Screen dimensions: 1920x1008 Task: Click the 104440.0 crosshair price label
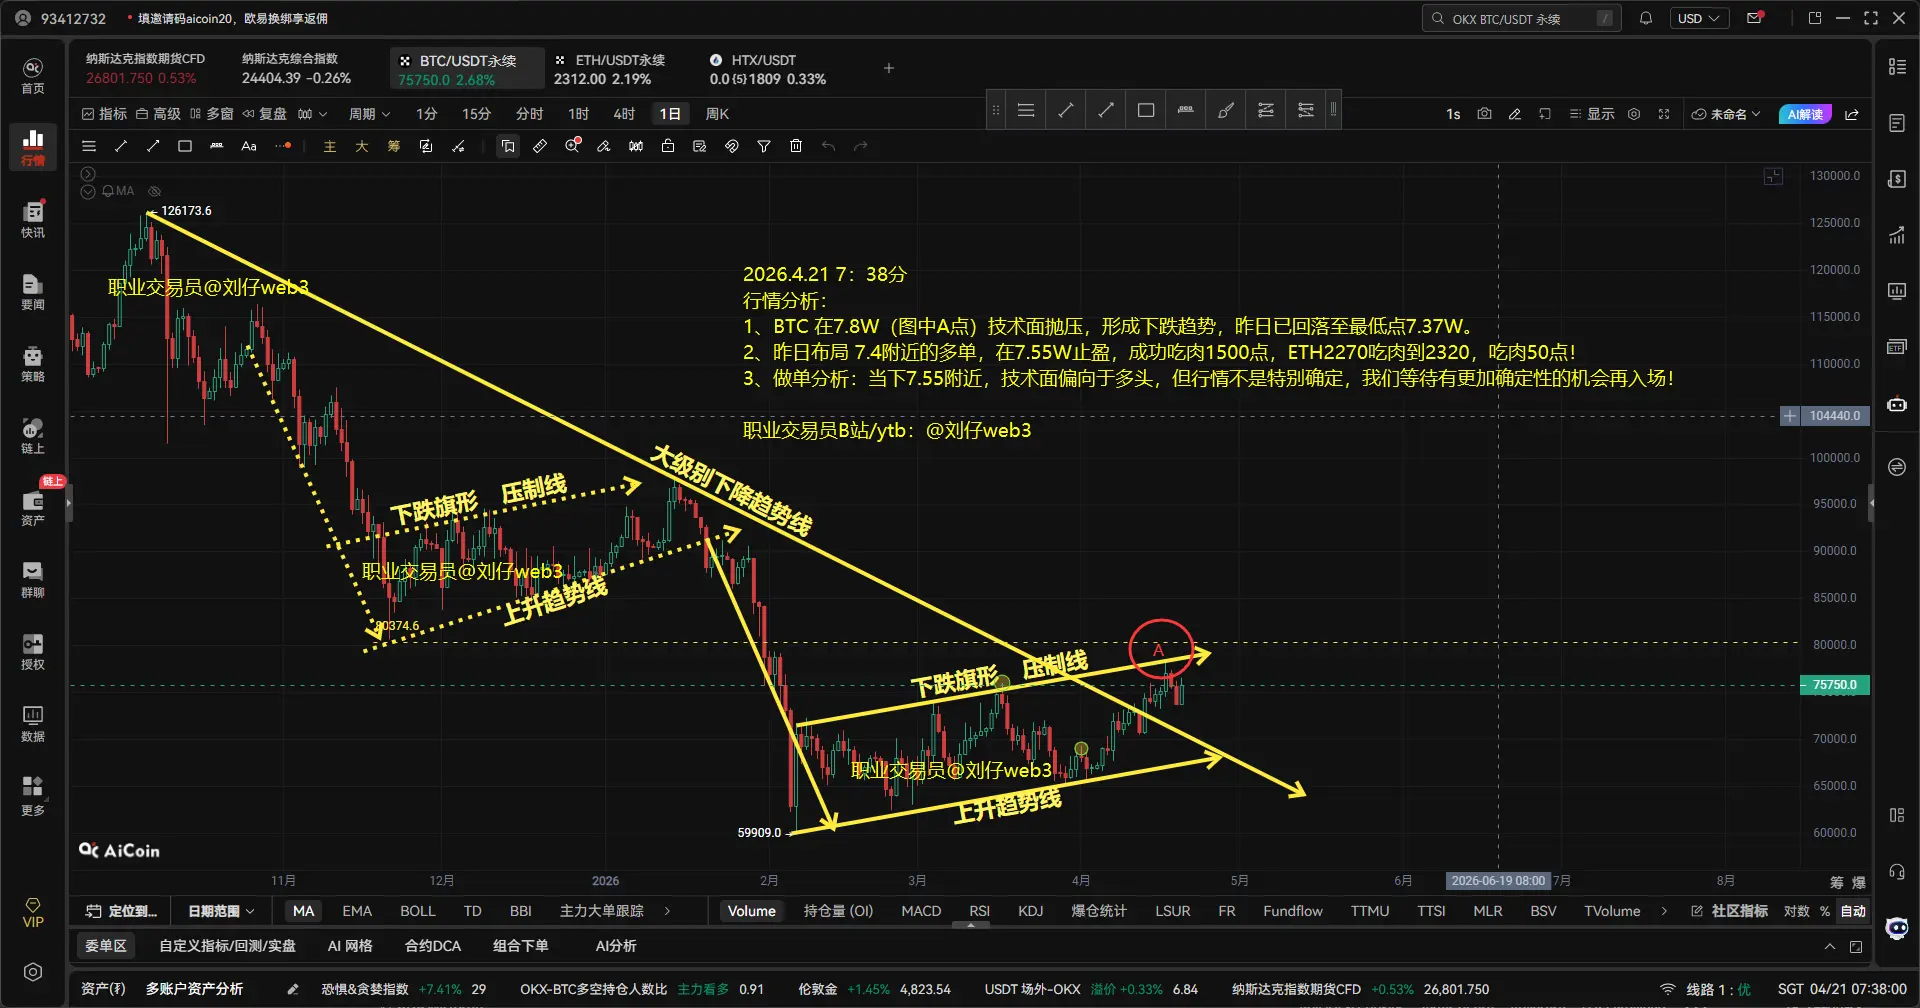point(1835,416)
